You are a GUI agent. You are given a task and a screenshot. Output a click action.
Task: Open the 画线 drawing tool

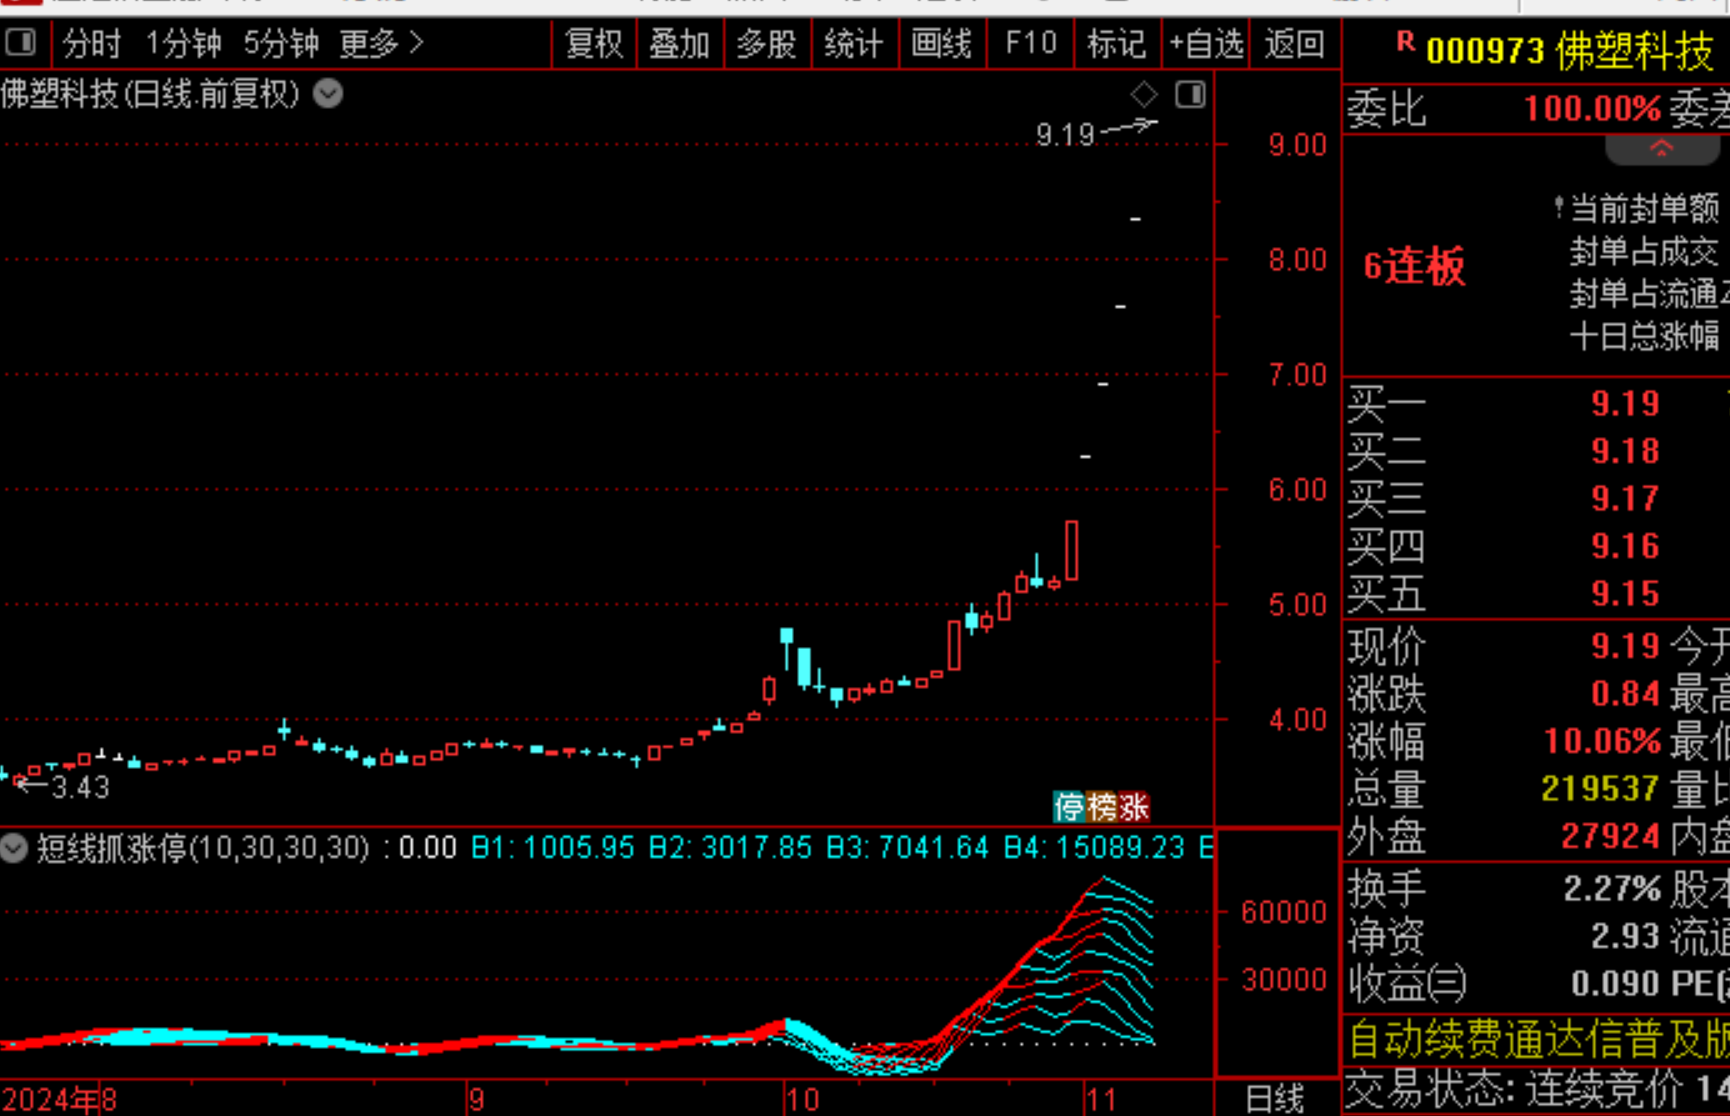coord(940,44)
